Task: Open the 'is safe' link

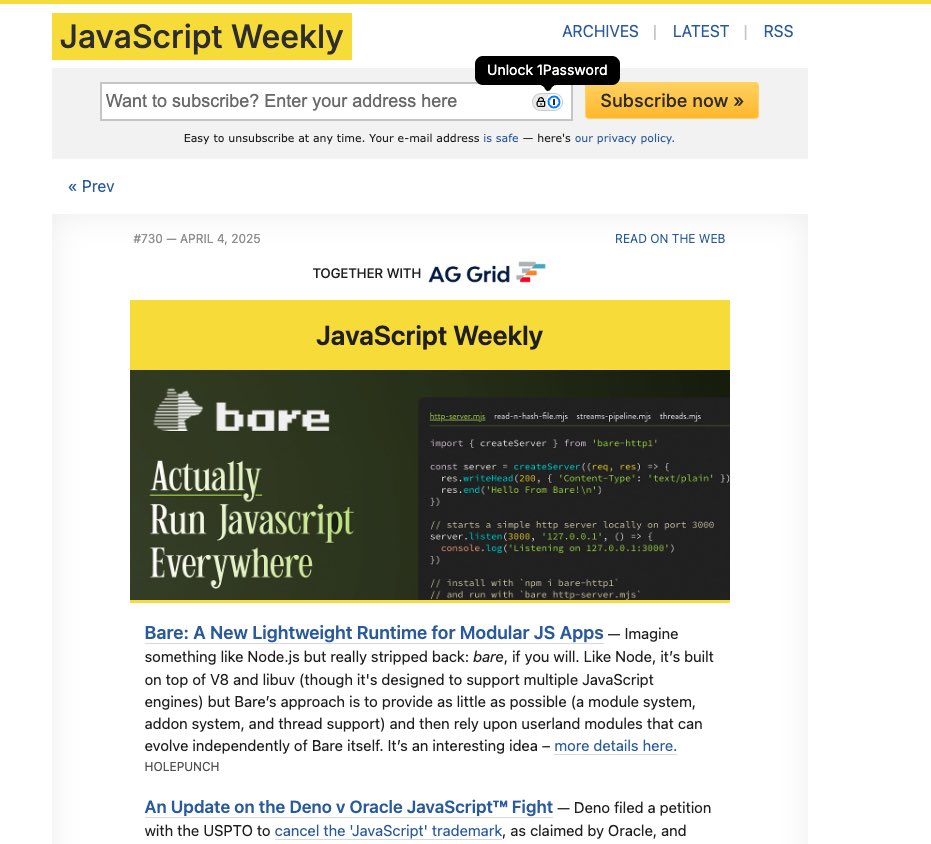Action: (x=501, y=138)
